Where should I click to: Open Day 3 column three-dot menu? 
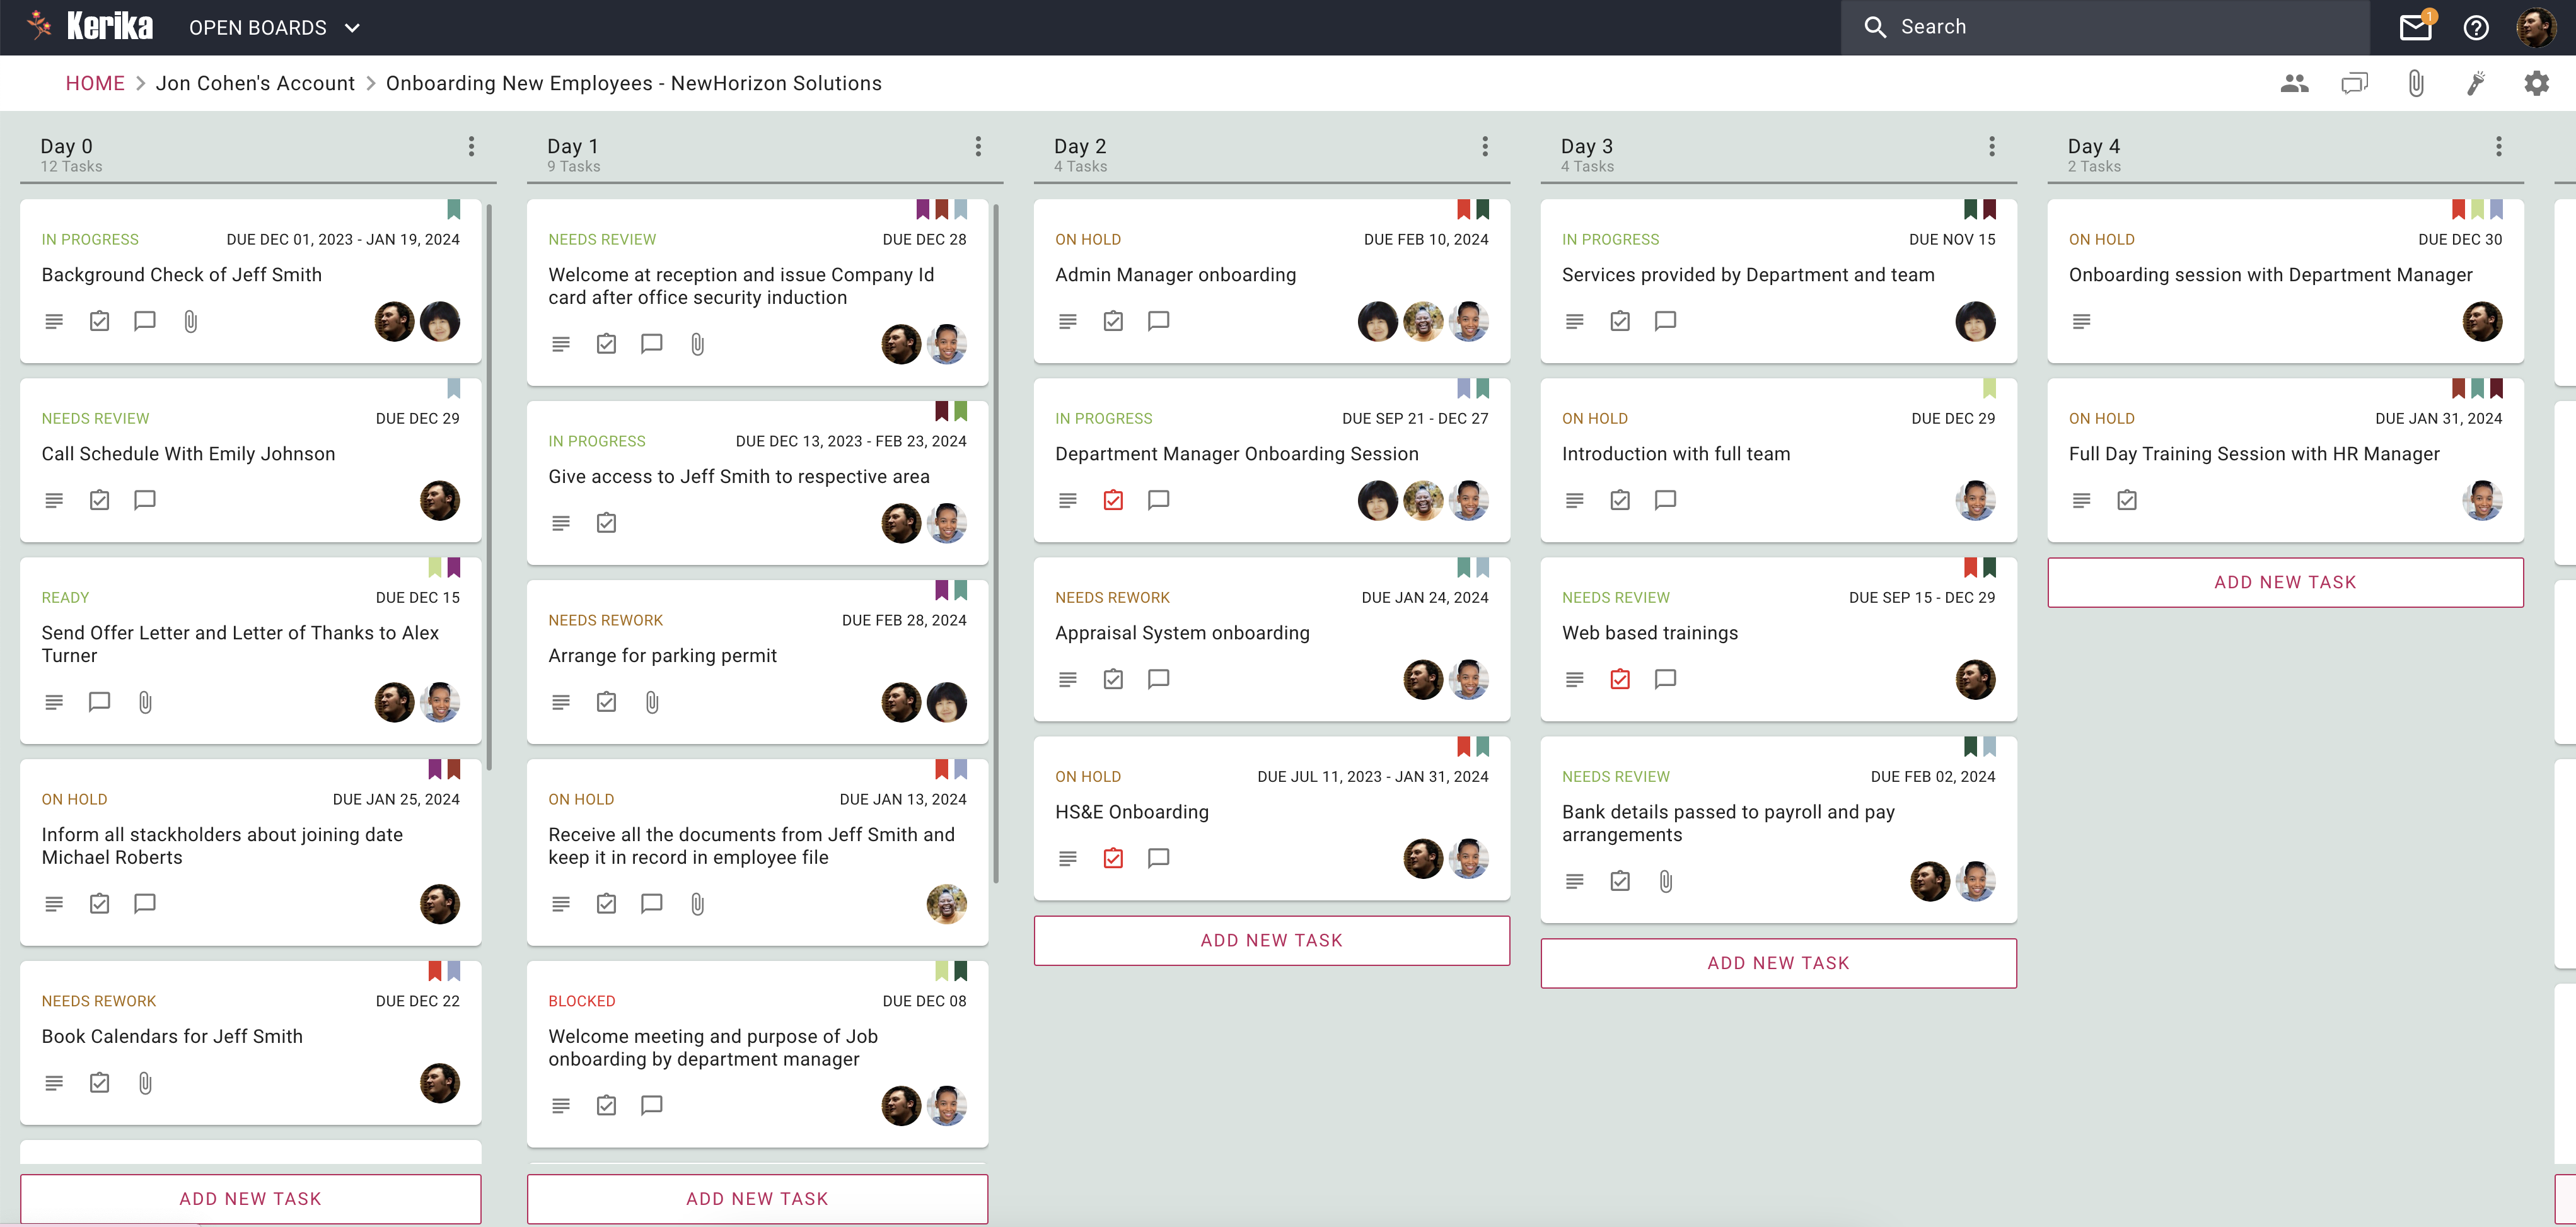(x=1991, y=147)
